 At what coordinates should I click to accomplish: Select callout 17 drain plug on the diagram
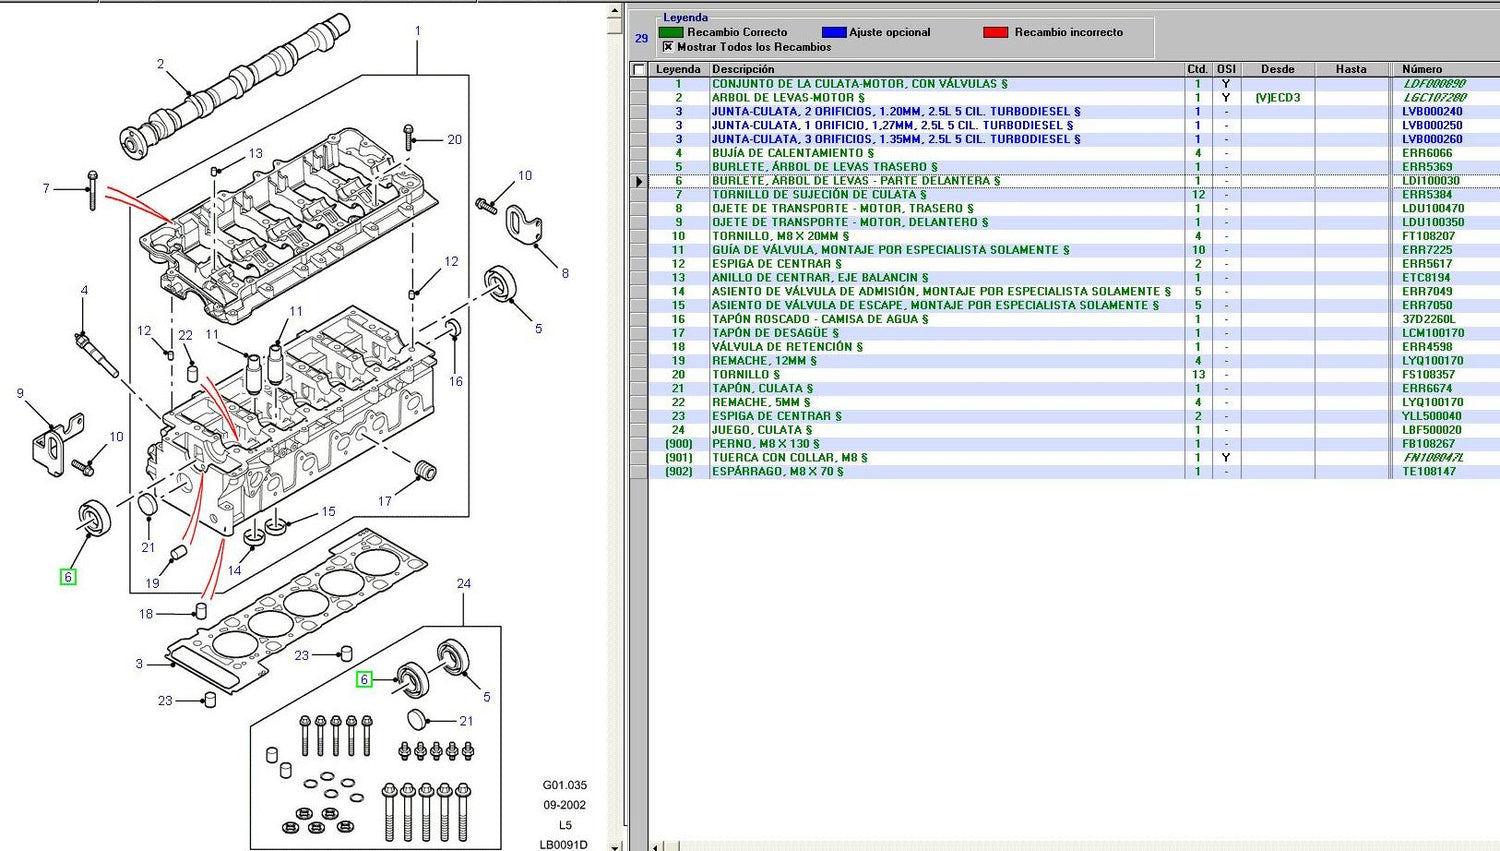[384, 501]
